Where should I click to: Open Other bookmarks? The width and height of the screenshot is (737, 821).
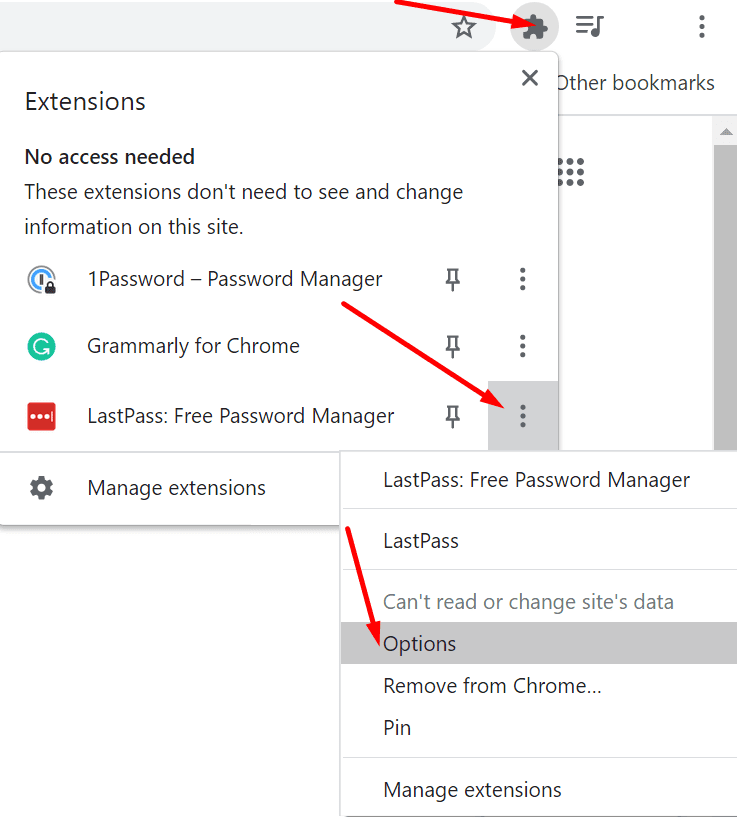[635, 83]
